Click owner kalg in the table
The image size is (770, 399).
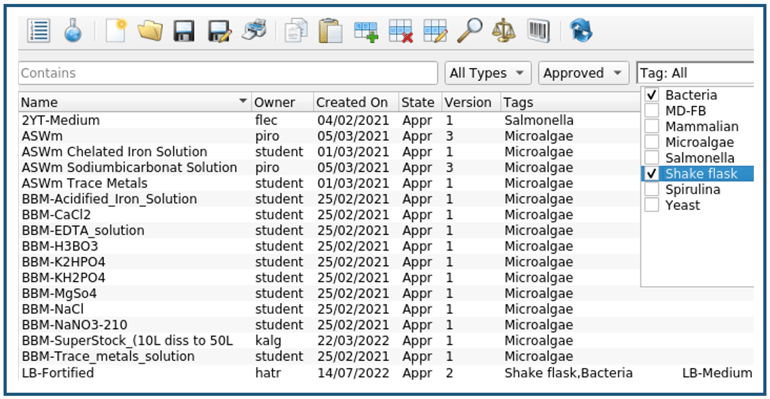tap(268, 341)
